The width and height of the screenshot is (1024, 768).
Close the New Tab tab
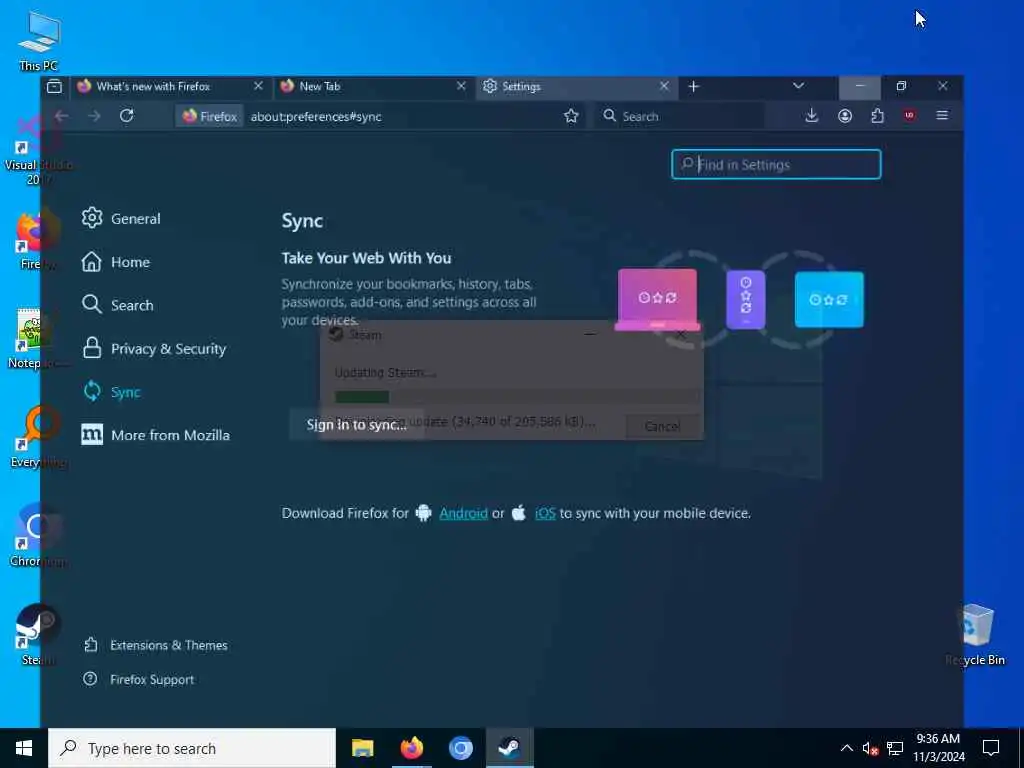[461, 86]
